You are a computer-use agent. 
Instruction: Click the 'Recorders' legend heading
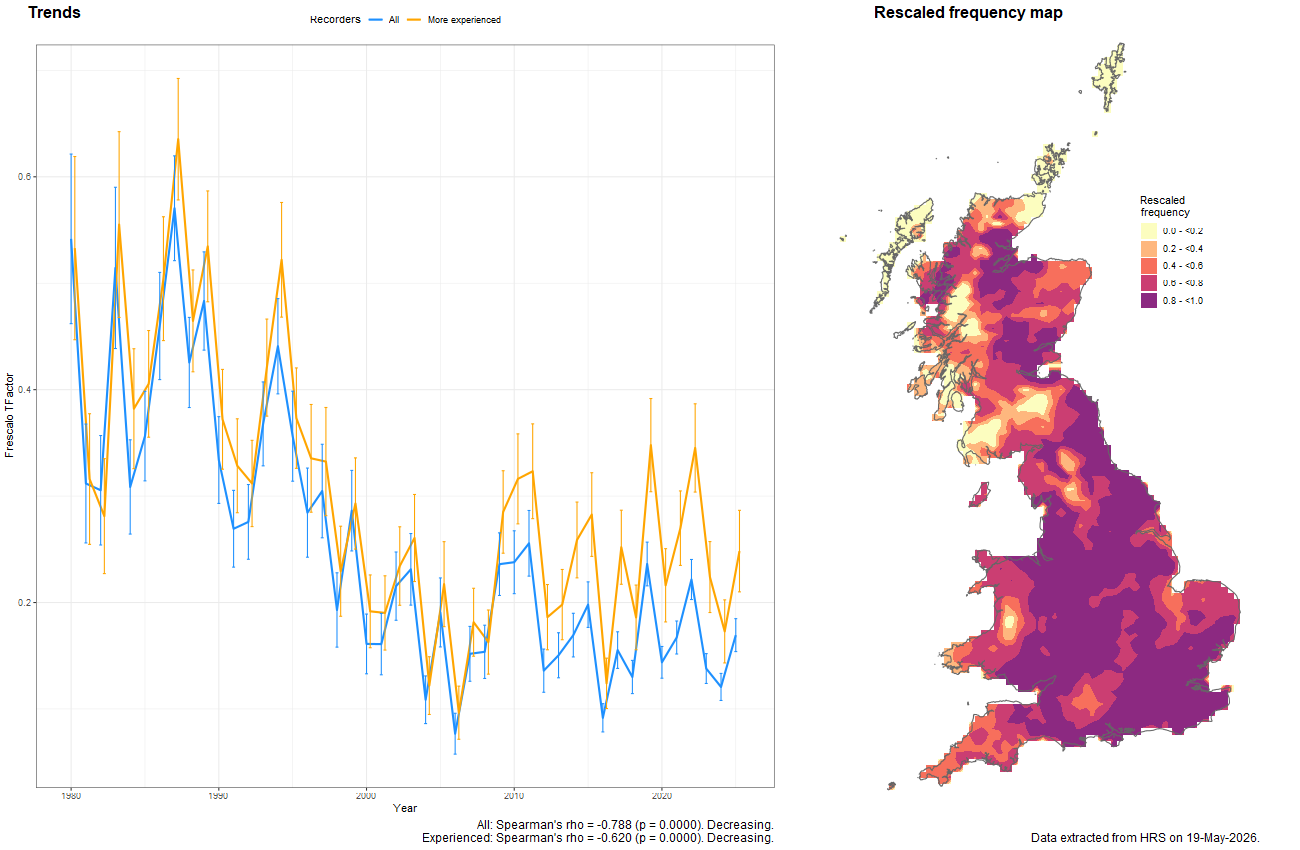click(x=335, y=20)
